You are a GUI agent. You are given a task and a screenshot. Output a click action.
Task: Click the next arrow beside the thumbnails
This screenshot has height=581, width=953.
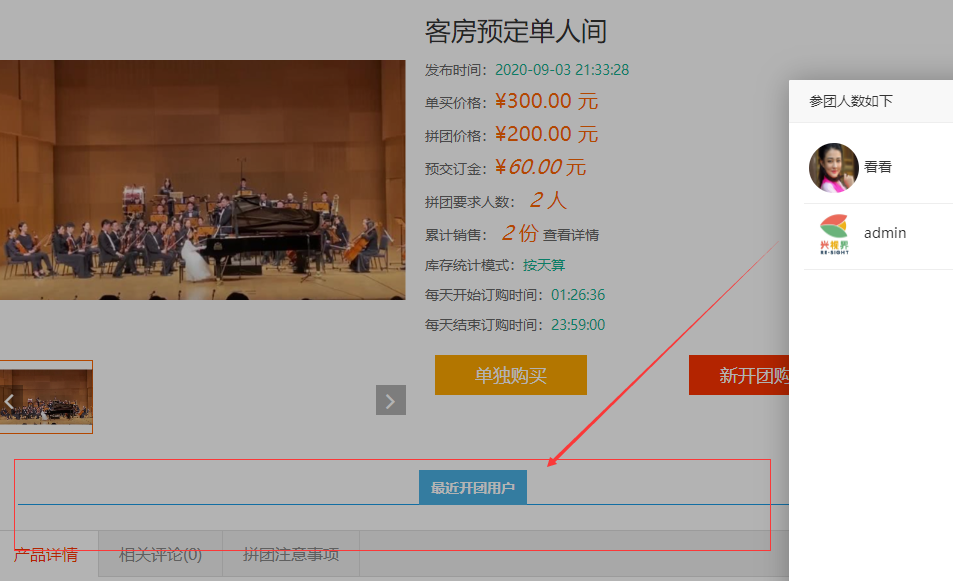(391, 400)
